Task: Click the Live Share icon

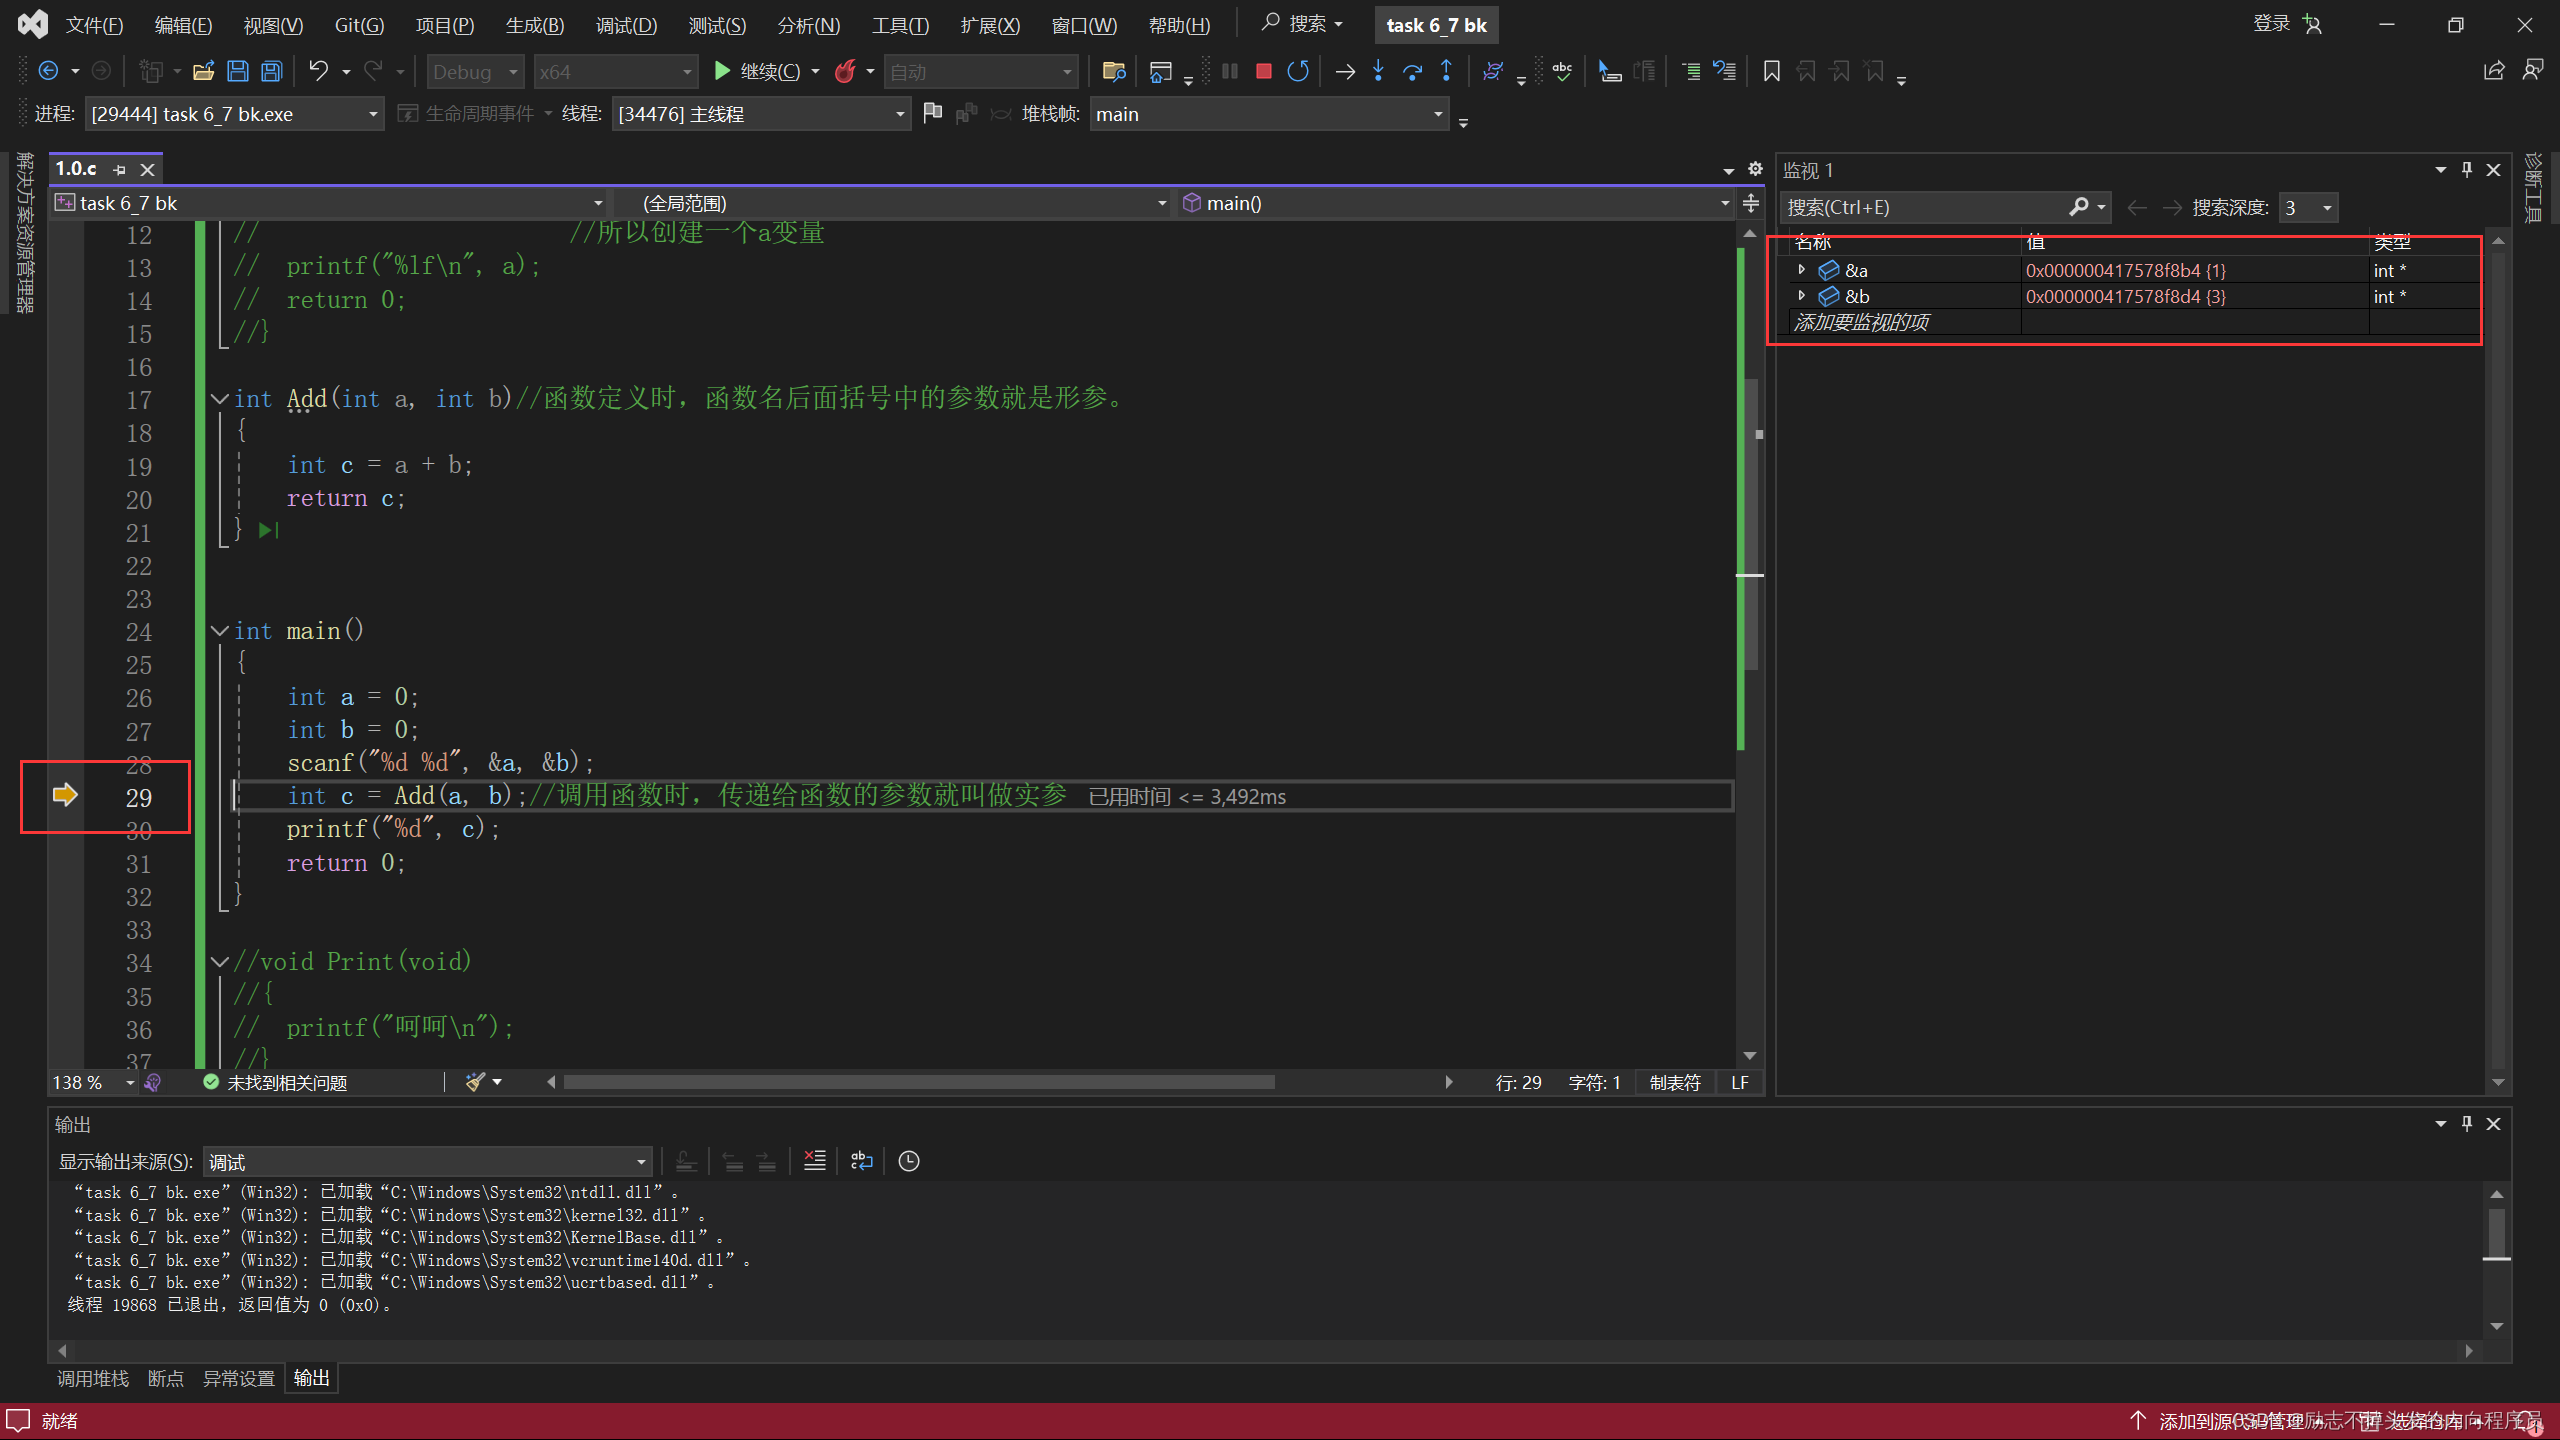Action: point(2494,71)
